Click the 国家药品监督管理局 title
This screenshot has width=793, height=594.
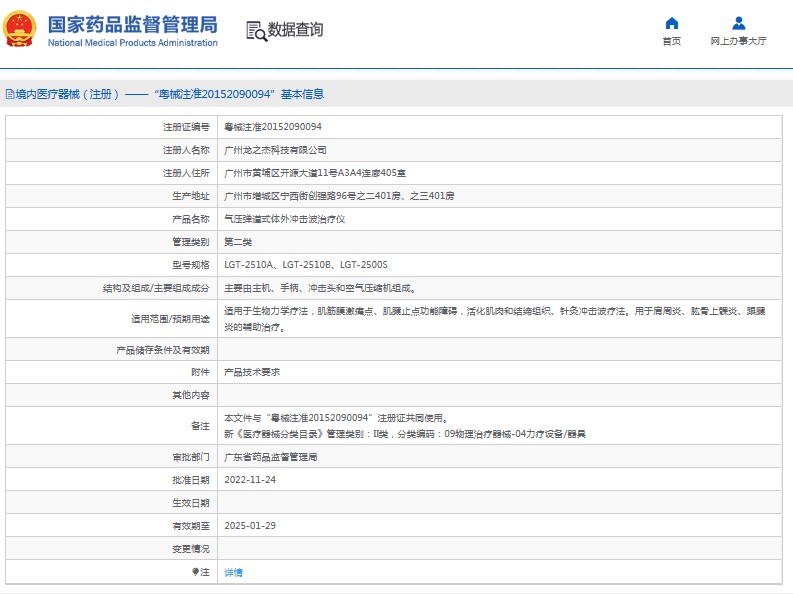133,25
